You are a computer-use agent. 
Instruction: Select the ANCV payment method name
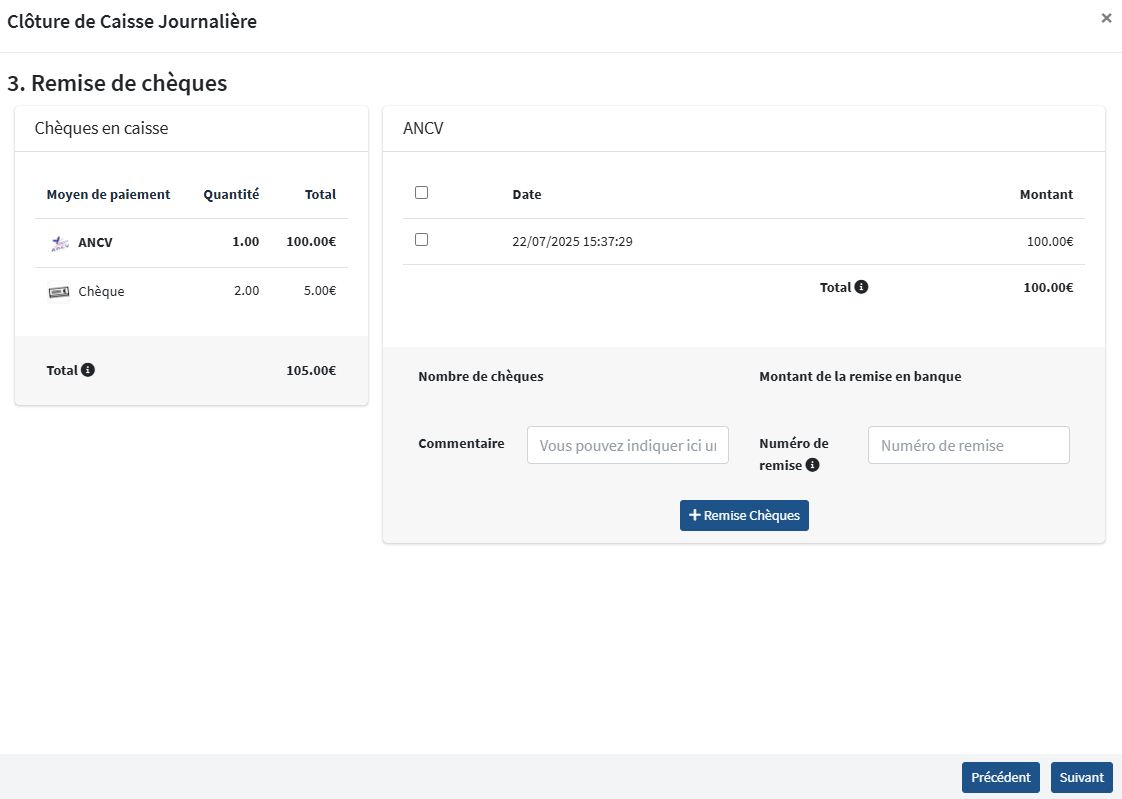coord(95,242)
